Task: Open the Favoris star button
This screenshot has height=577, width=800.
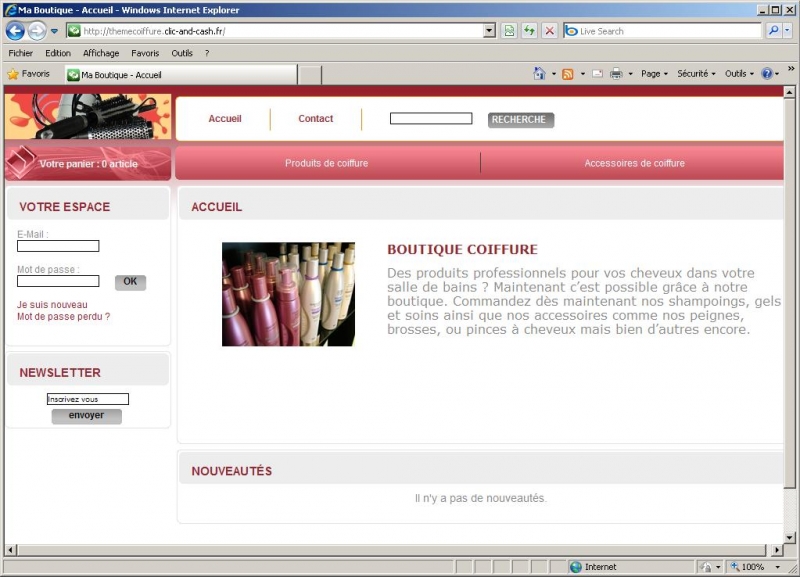Action: click(x=29, y=74)
